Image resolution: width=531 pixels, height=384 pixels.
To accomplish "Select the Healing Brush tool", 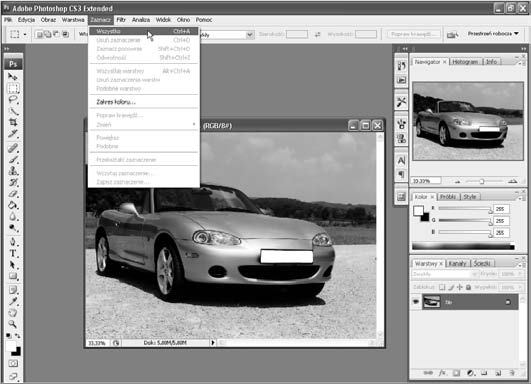I will [13, 148].
